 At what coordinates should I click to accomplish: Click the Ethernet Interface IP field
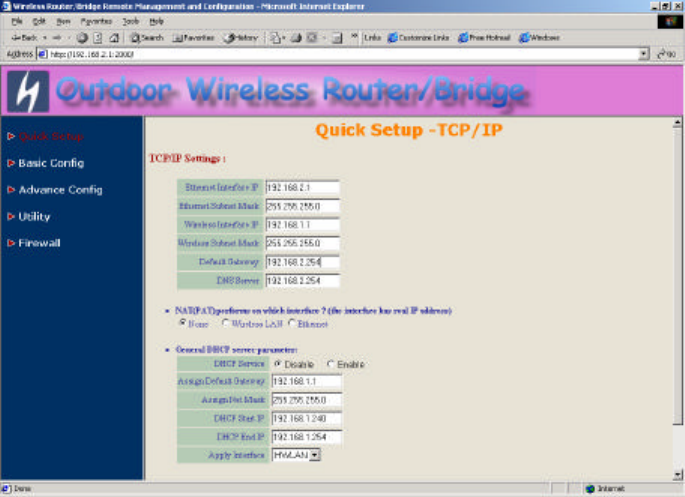(x=302, y=187)
